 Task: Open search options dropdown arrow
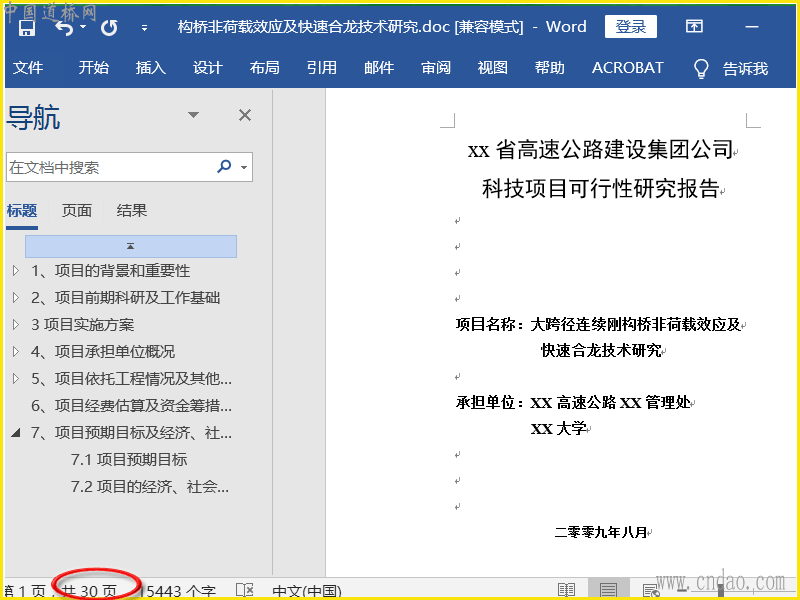pyautogui.click(x=244, y=167)
